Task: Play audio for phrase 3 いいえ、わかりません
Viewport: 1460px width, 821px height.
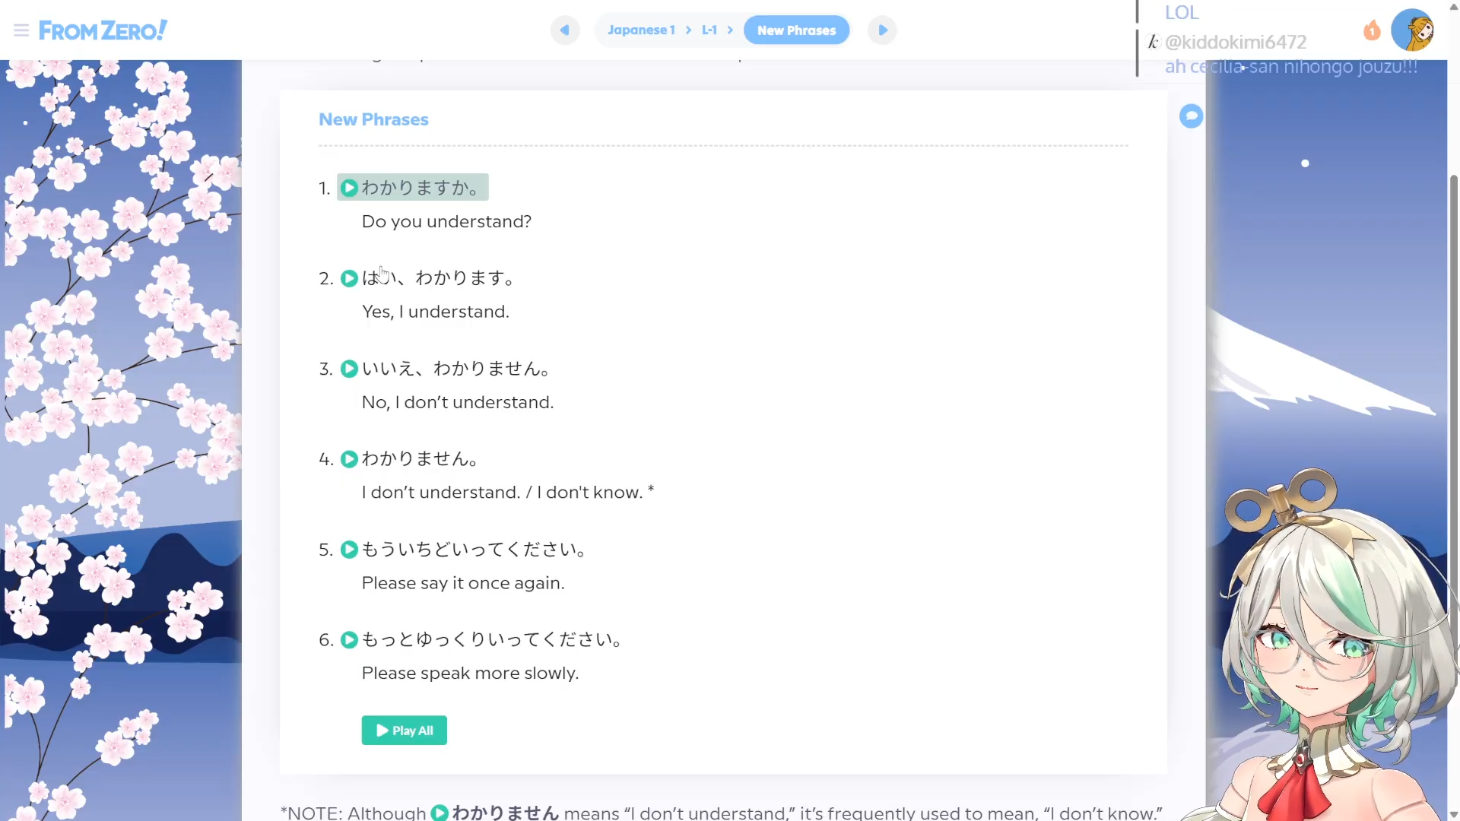Action: click(349, 369)
